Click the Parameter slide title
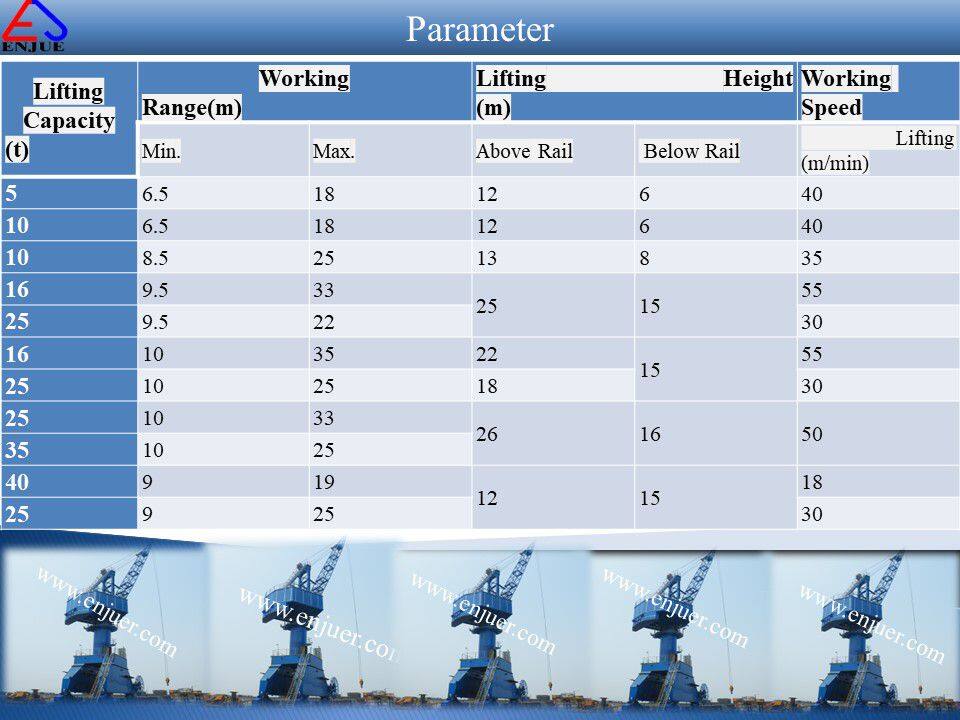This screenshot has width=960, height=720. 479,29
